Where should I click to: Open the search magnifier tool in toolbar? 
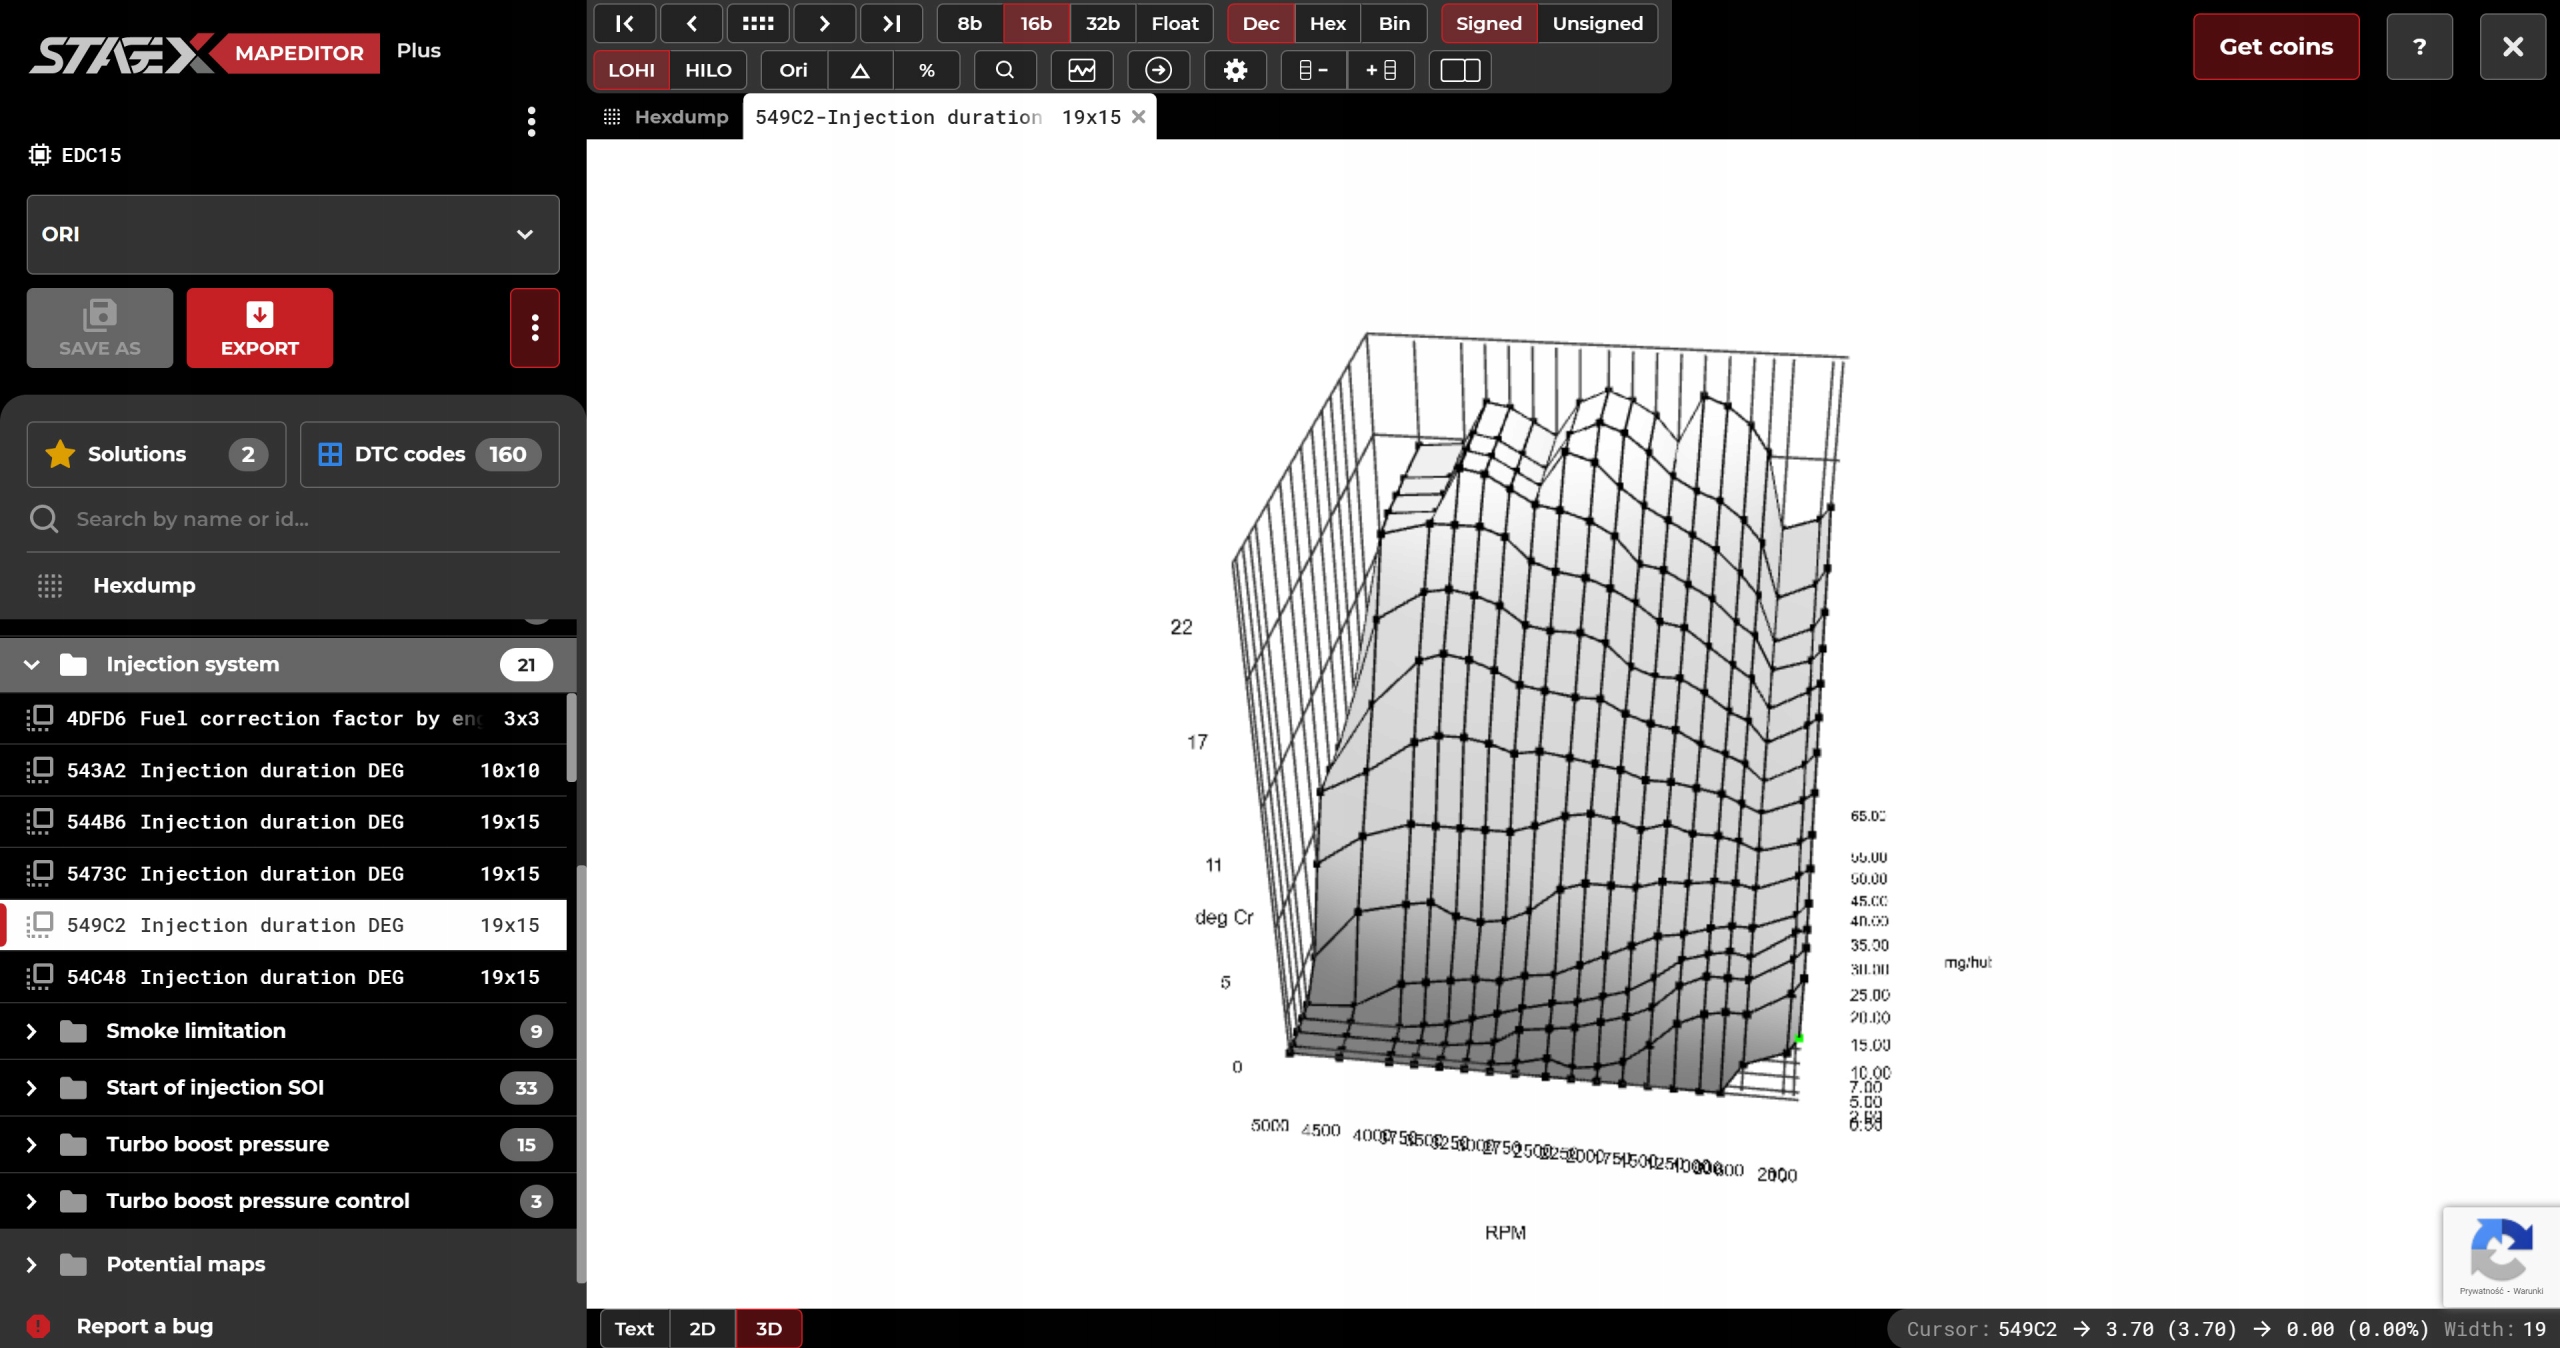pyautogui.click(x=1004, y=70)
